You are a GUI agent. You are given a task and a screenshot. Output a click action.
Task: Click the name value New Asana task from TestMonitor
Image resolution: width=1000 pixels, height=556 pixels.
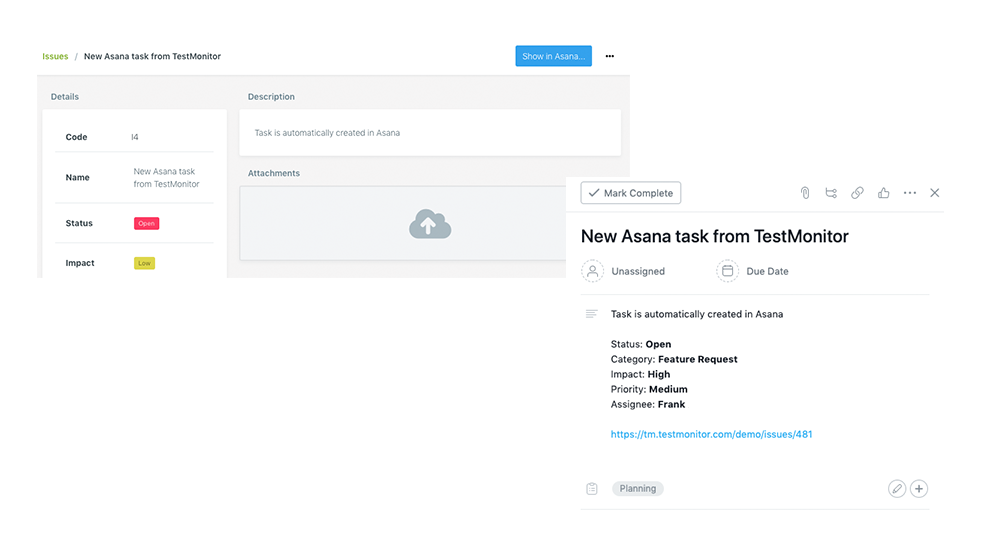pyautogui.click(x=166, y=177)
